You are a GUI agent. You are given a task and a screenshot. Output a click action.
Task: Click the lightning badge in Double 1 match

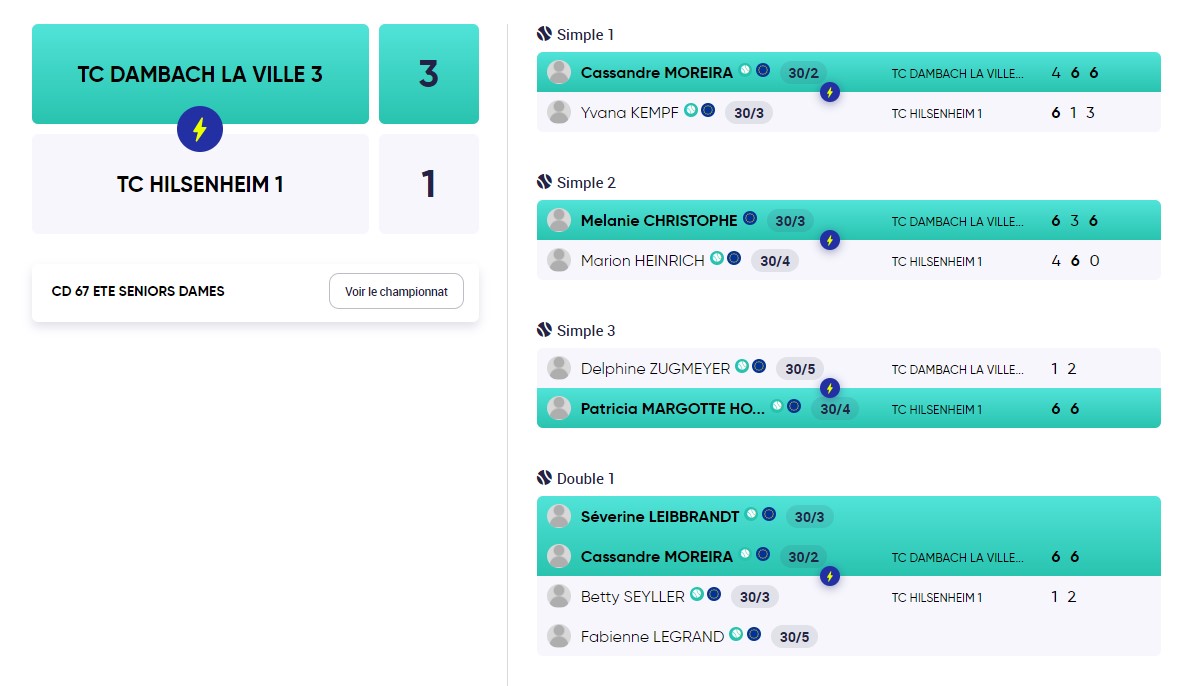(x=830, y=576)
